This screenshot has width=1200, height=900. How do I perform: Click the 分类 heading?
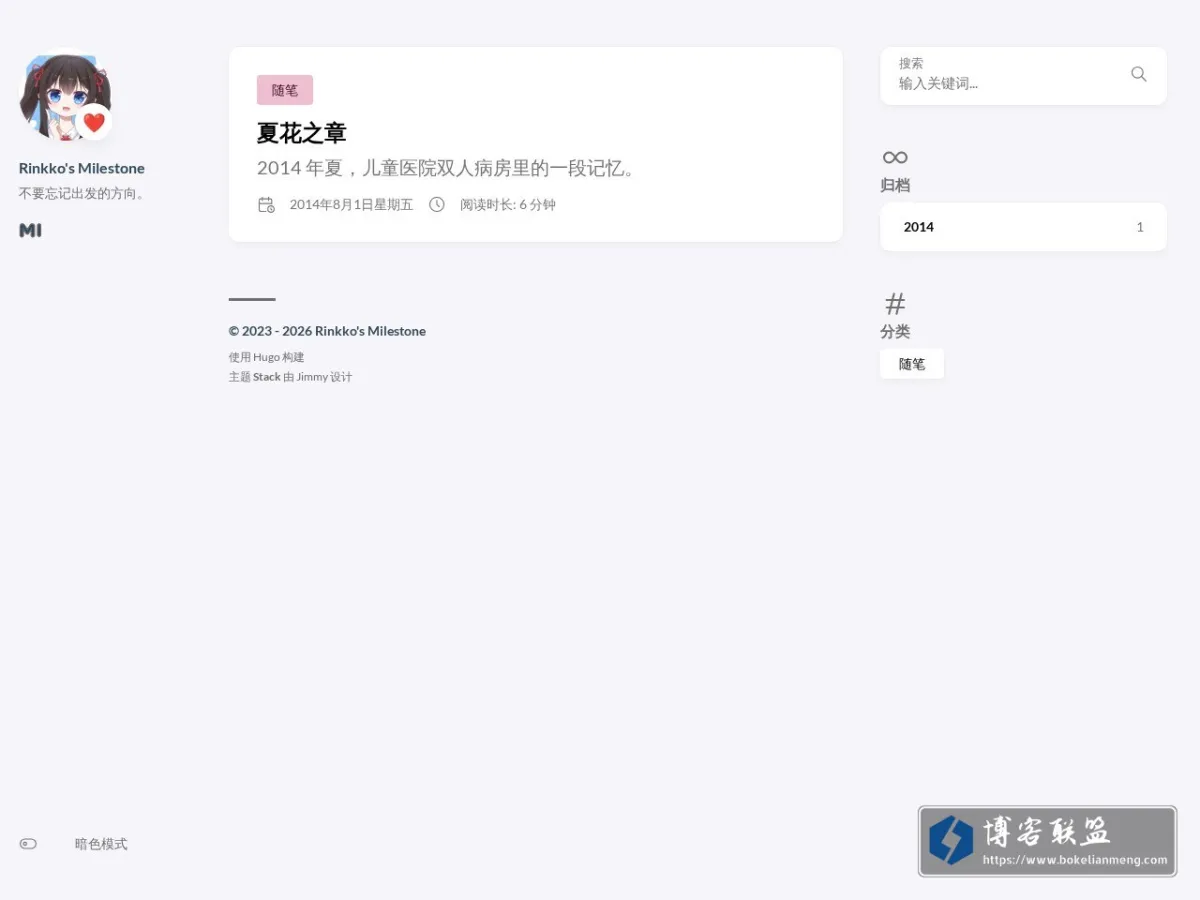point(895,331)
